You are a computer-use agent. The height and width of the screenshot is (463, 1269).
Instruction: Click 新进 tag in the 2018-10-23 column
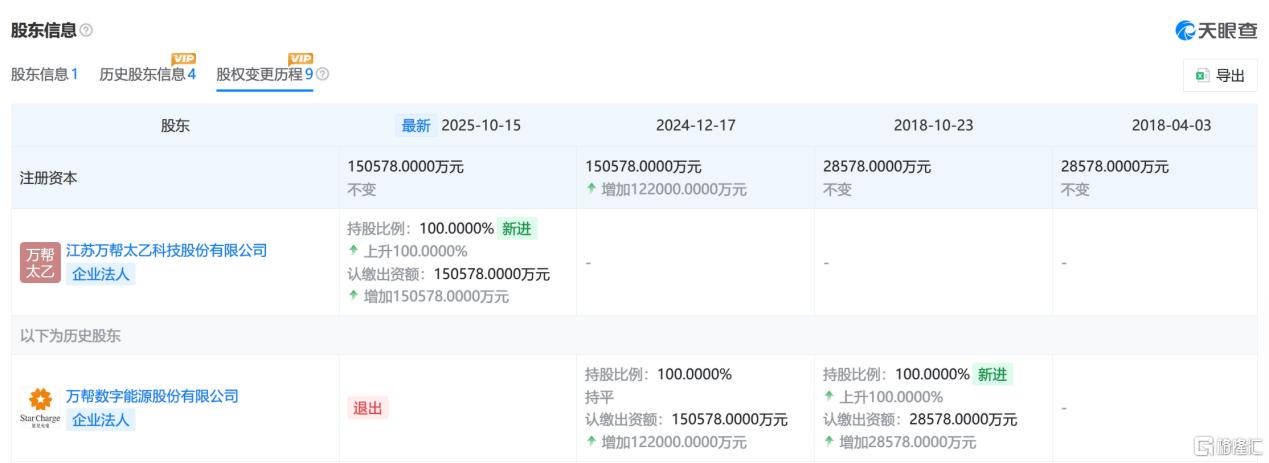tap(993, 374)
